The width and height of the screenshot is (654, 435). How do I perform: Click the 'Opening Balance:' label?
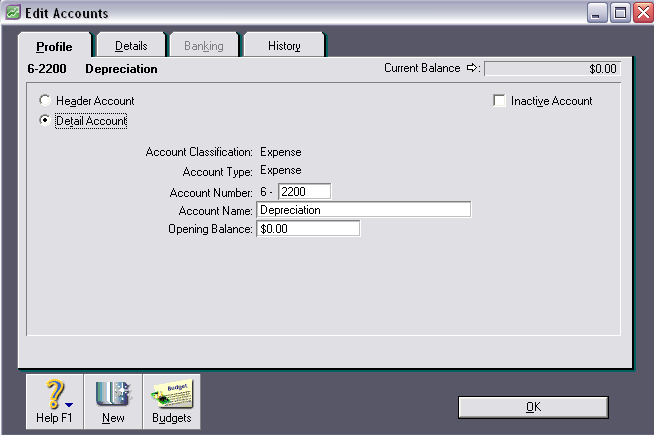click(x=210, y=229)
